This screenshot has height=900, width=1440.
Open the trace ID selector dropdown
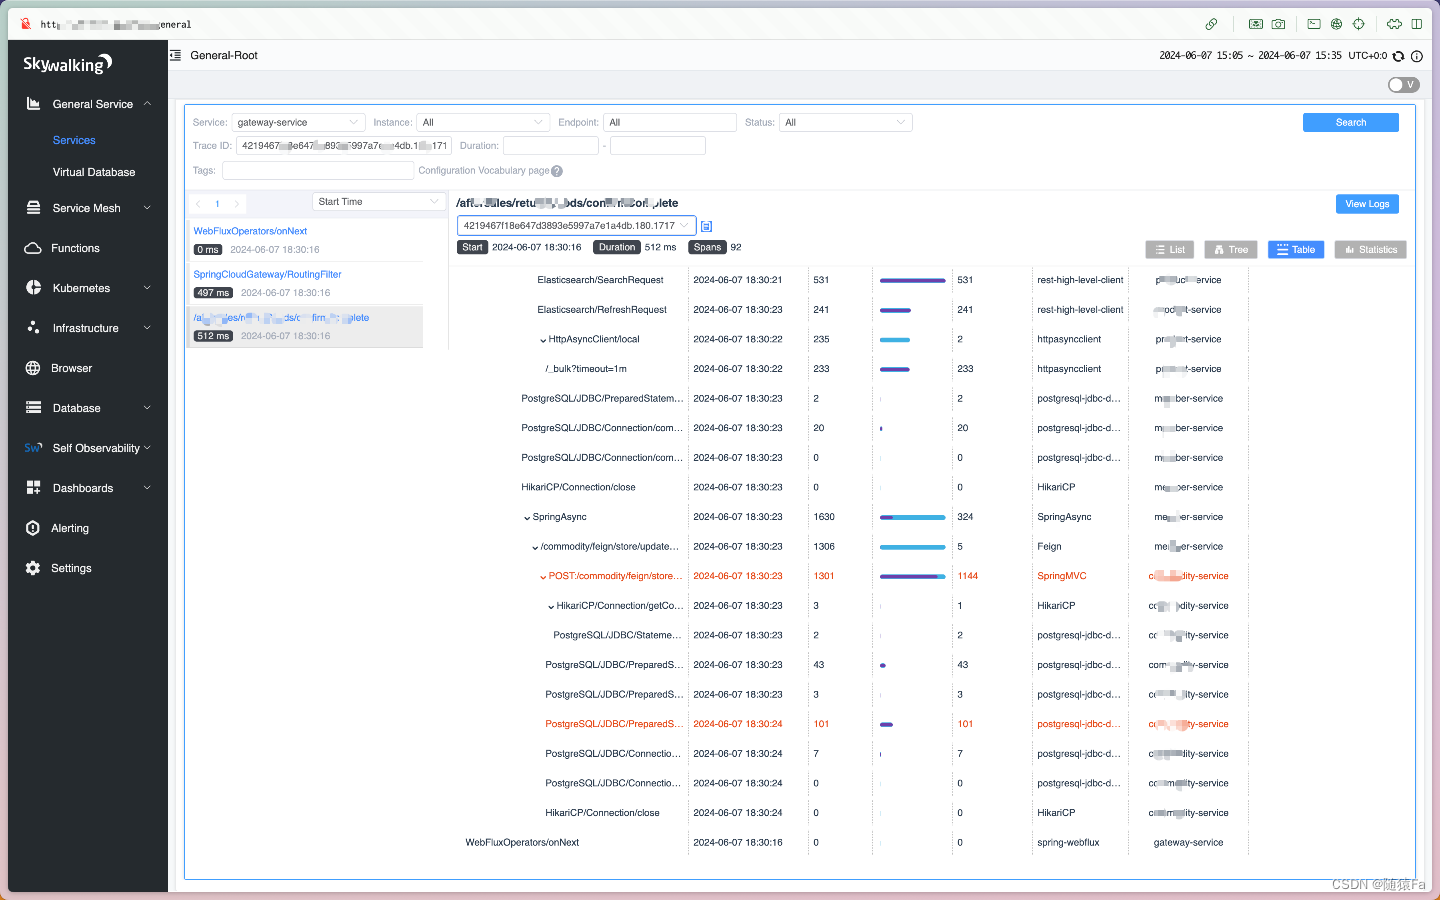(x=576, y=226)
